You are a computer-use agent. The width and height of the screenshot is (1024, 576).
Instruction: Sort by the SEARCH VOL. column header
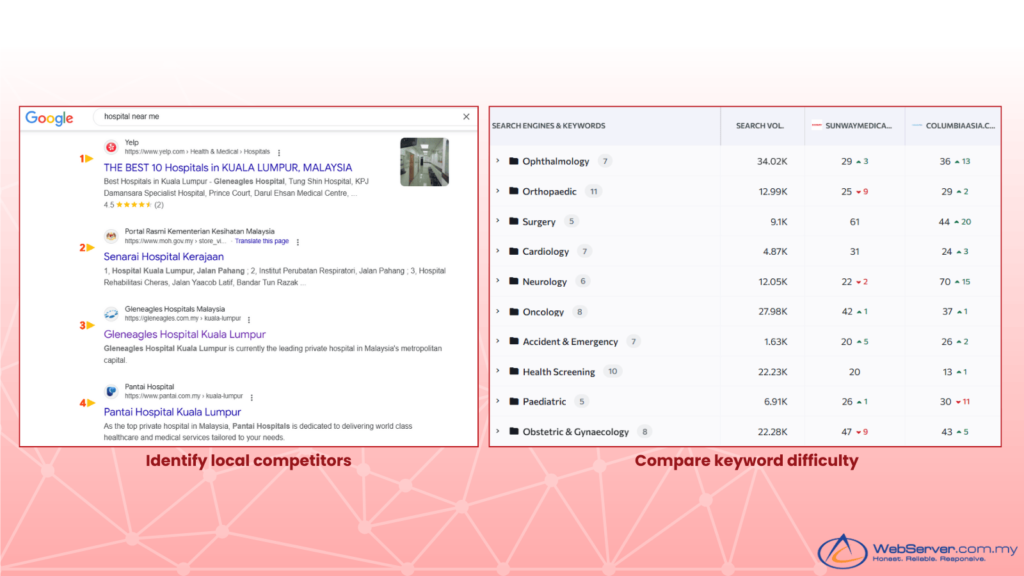(x=760, y=125)
